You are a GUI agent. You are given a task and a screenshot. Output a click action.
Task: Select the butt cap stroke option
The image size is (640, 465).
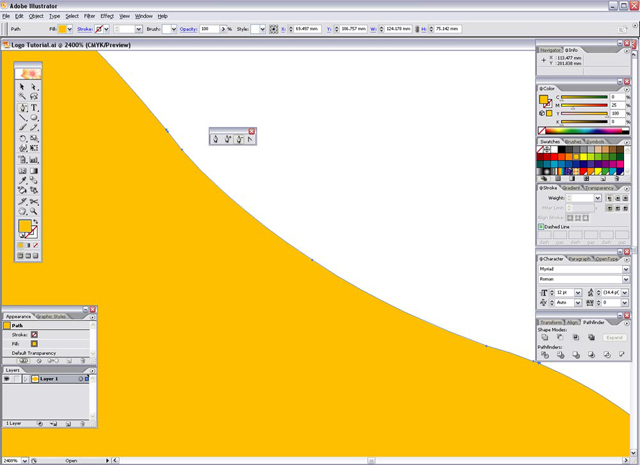[x=609, y=198]
